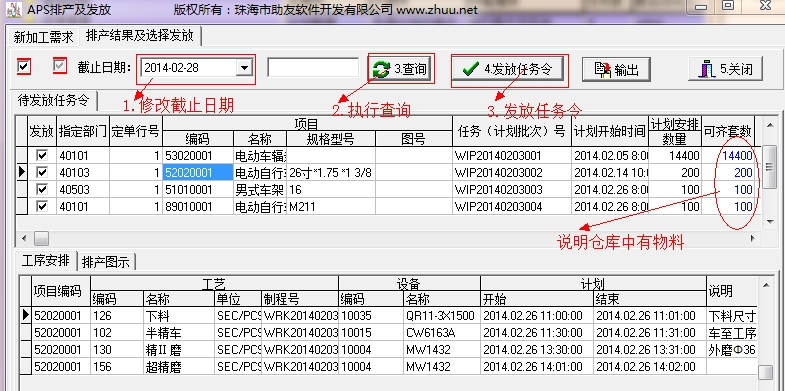Click the equipment code cell 10035
The image size is (785, 391).
[371, 316]
